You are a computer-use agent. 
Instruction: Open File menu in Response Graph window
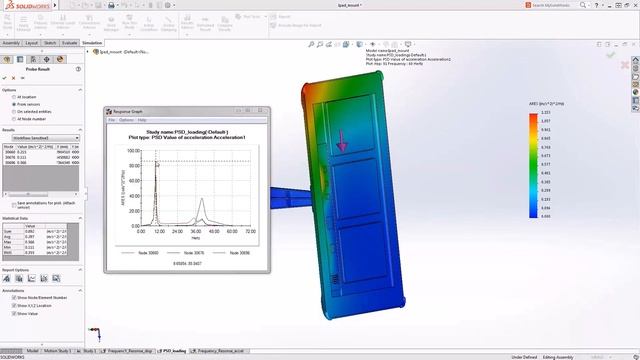pos(111,120)
